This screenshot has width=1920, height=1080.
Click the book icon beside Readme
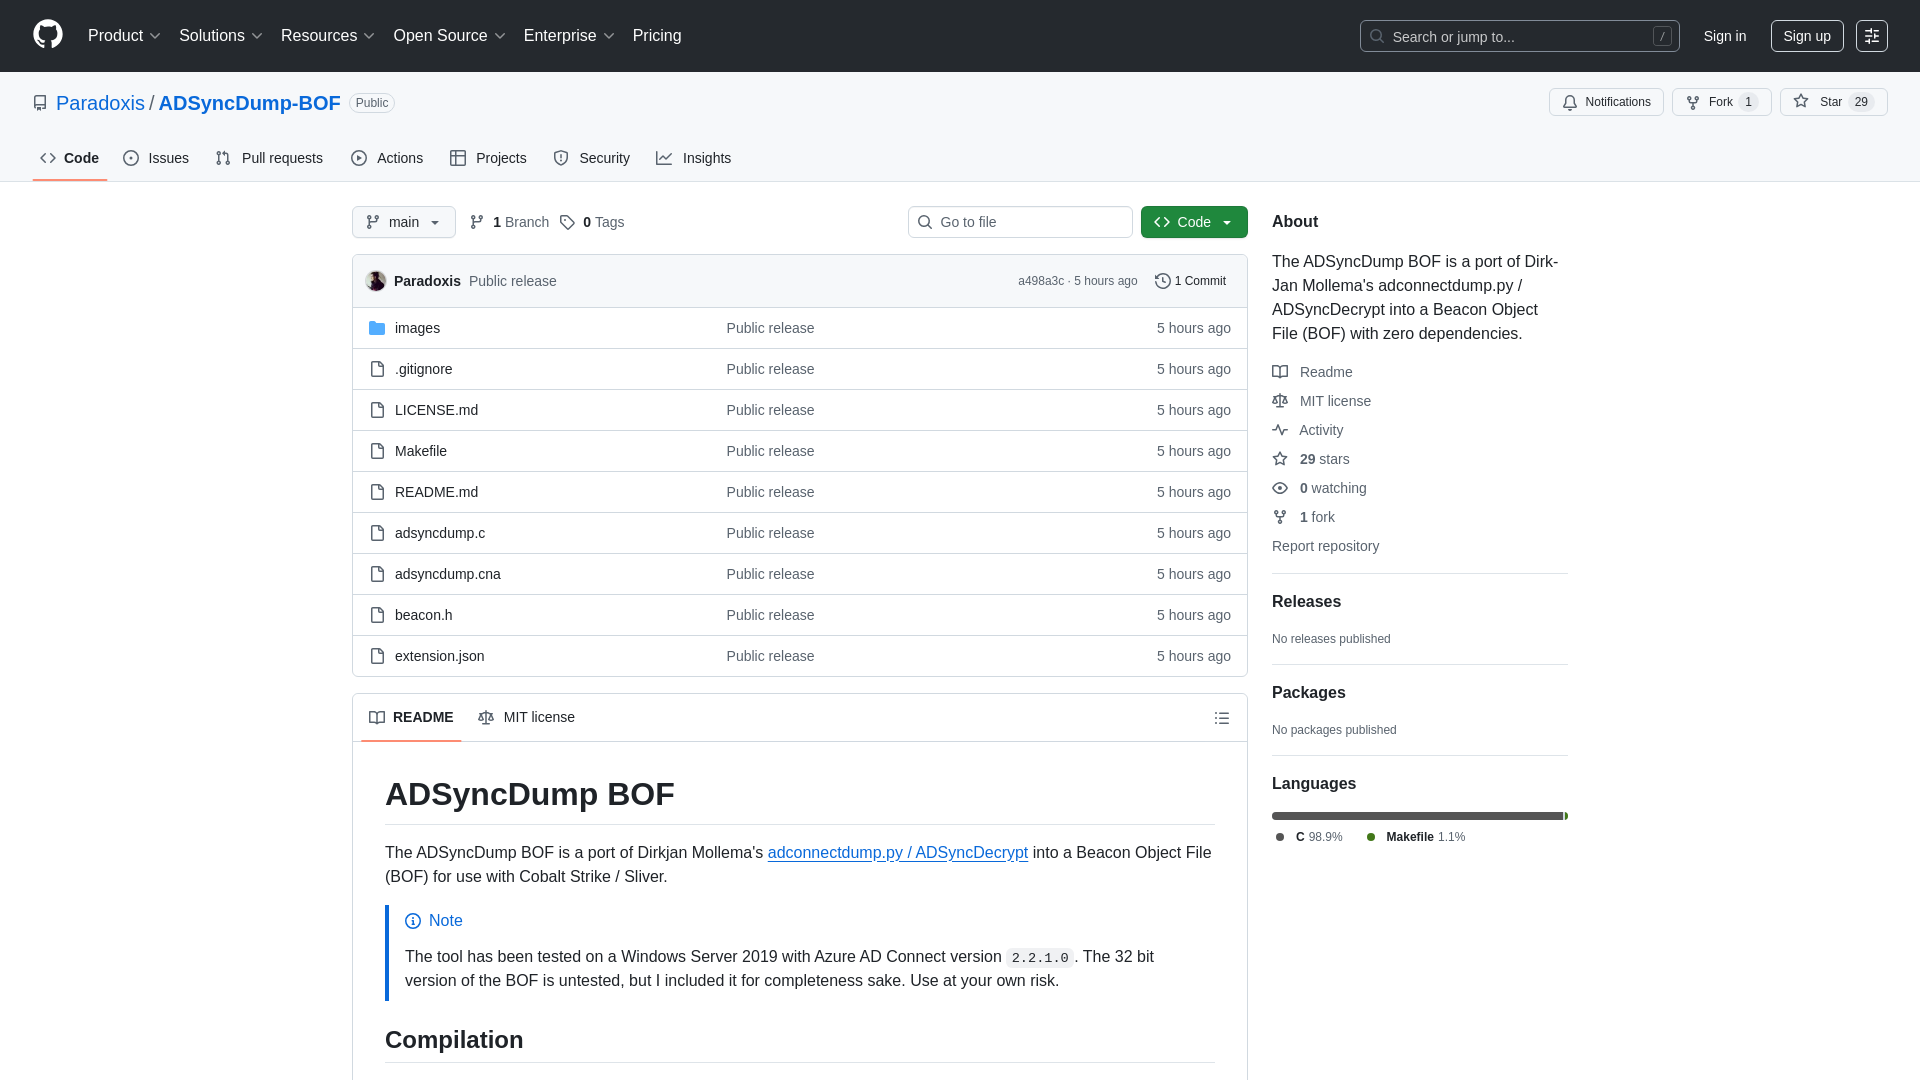[1280, 372]
